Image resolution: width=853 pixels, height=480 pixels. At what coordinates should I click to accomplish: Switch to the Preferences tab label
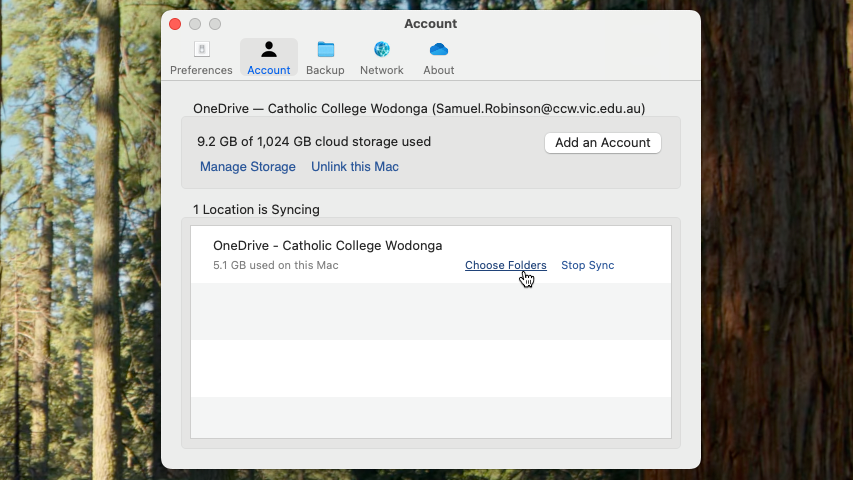(x=201, y=70)
